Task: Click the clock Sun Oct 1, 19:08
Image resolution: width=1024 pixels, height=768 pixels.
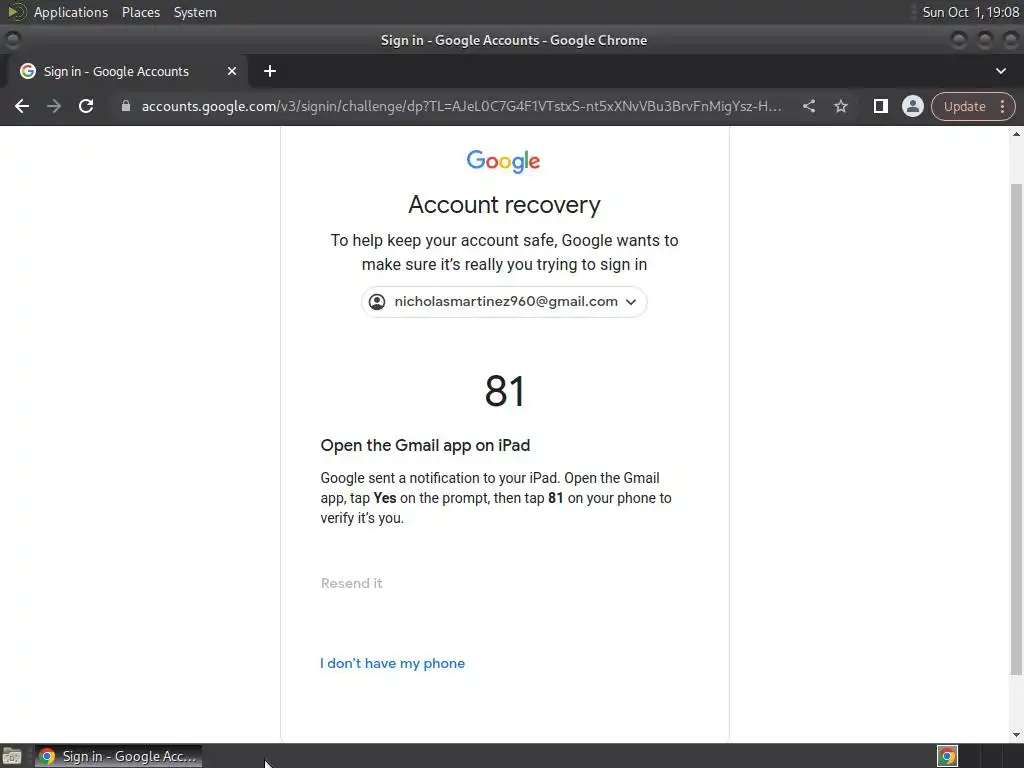Action: [970, 12]
